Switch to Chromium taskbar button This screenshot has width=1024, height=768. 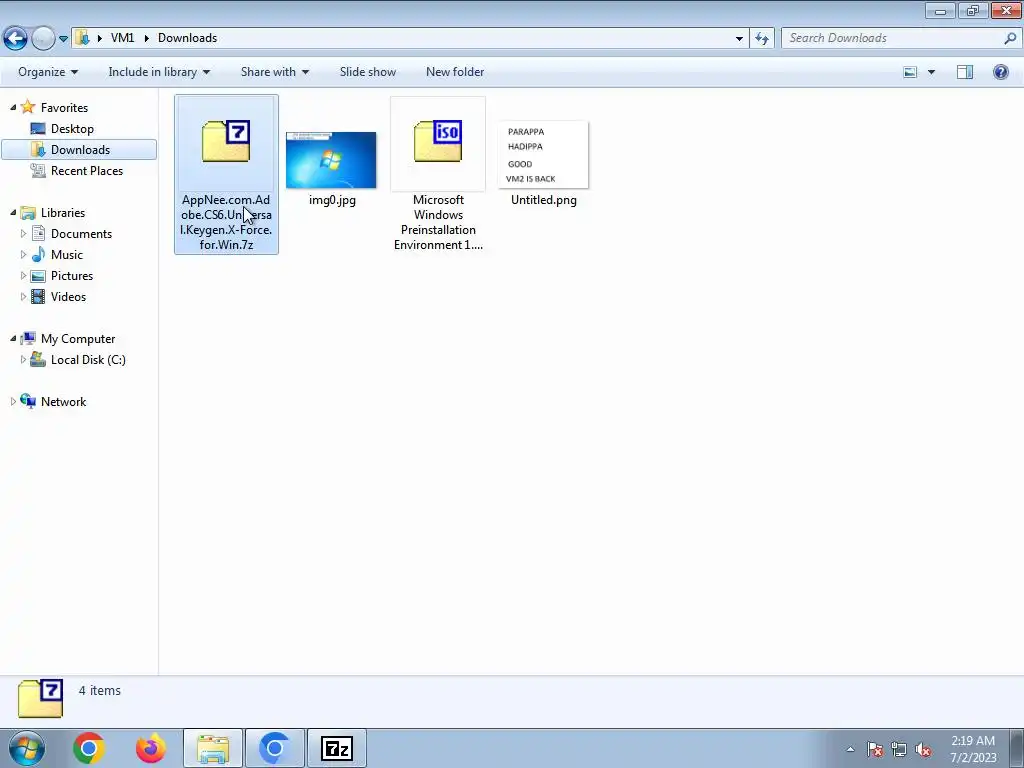tap(274, 748)
